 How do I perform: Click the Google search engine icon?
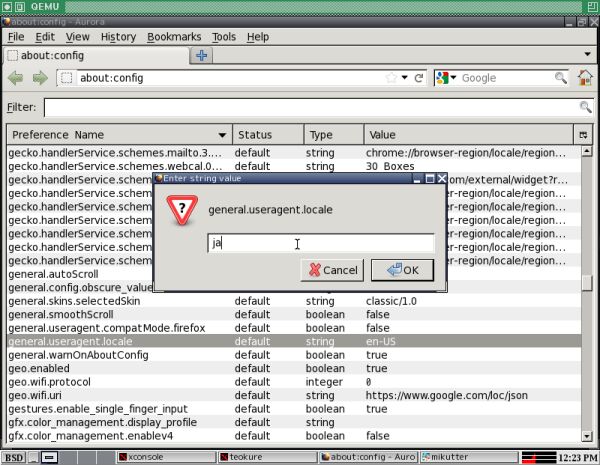tap(442, 78)
